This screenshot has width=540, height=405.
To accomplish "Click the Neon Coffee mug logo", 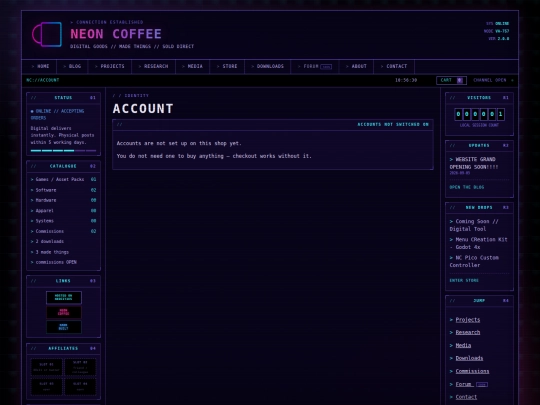I will pos(47,34).
